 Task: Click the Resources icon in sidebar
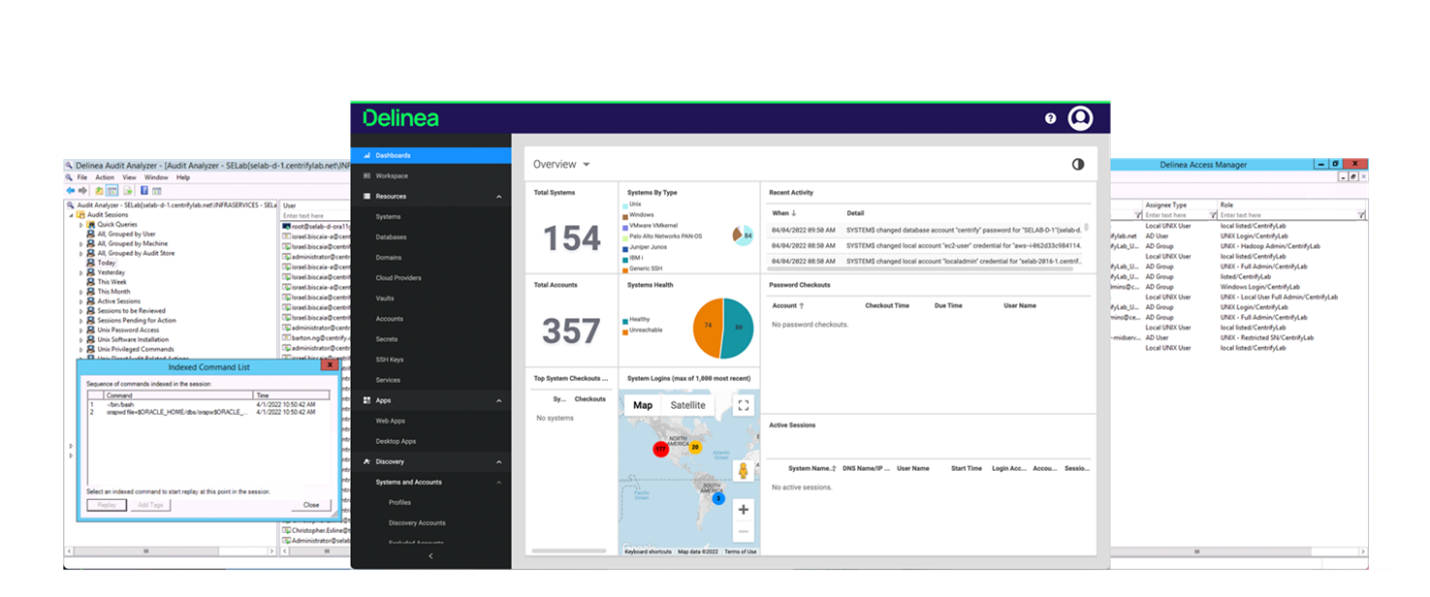367,196
